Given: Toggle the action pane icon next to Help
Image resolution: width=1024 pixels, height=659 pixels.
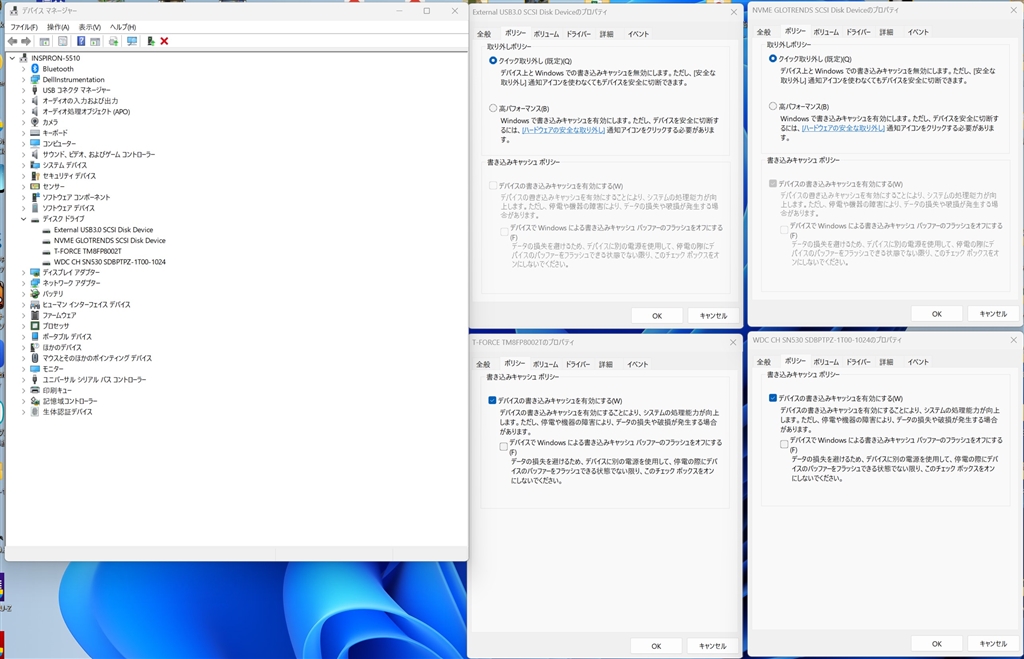Looking at the screenshot, I should [95, 41].
